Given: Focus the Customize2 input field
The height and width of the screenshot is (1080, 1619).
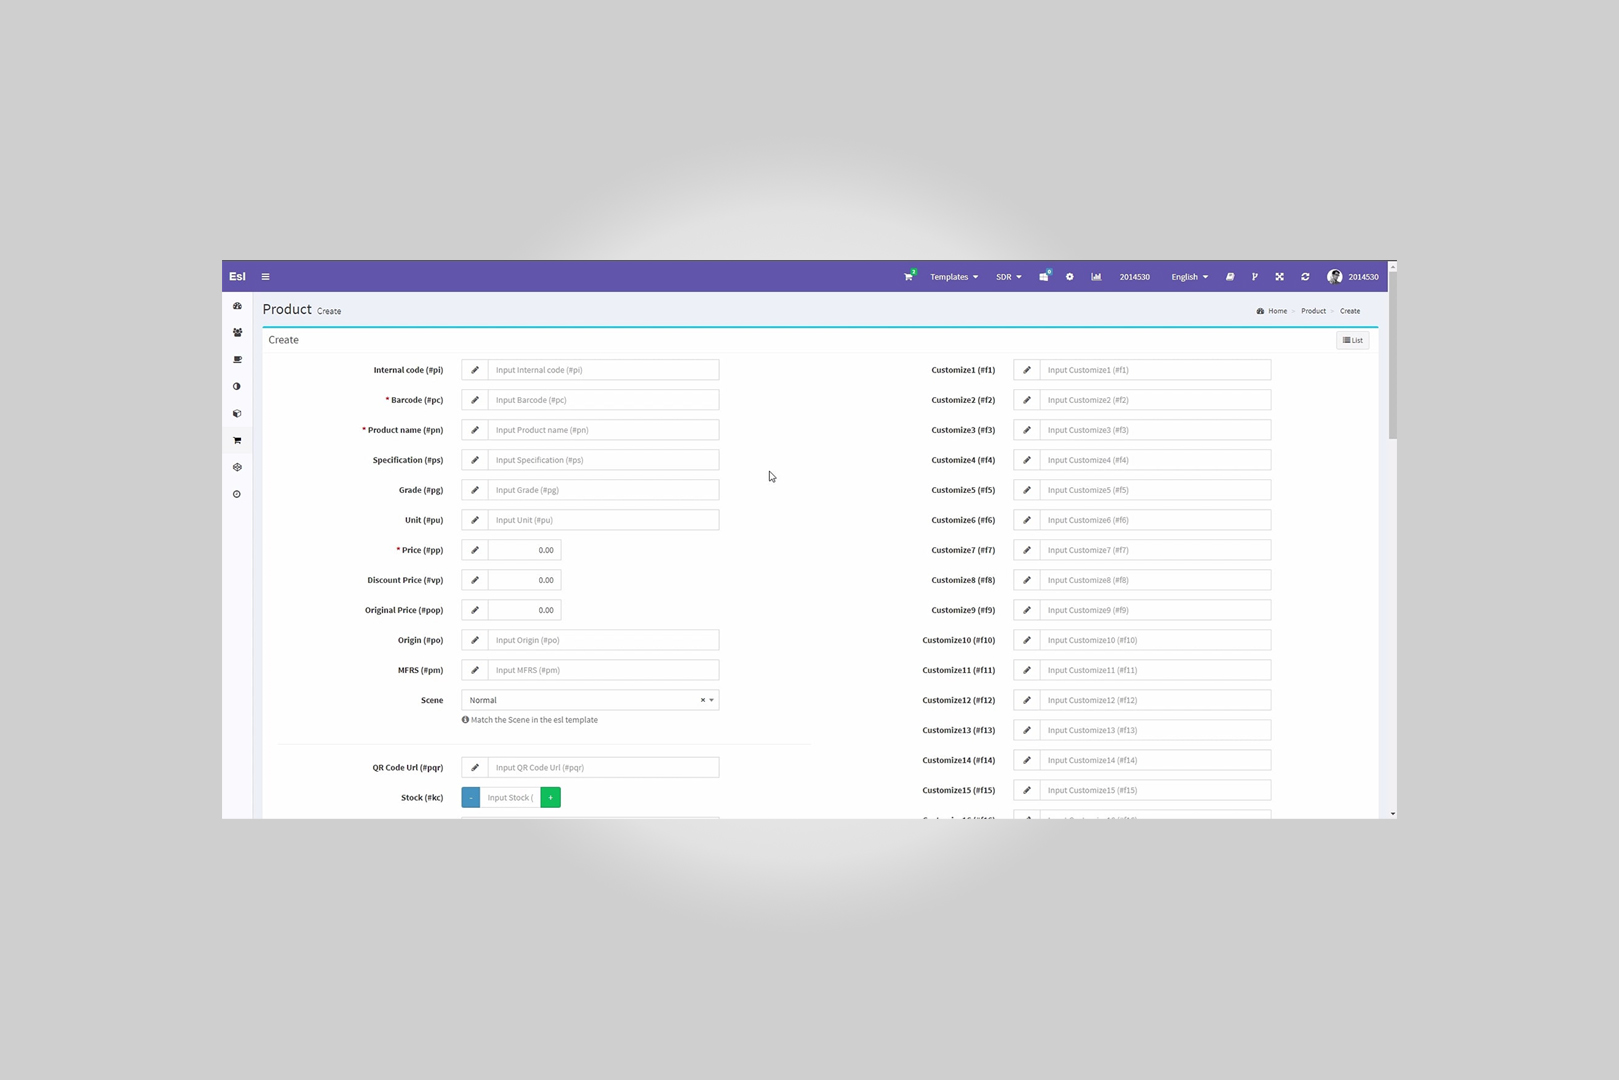Looking at the screenshot, I should [x=1155, y=400].
